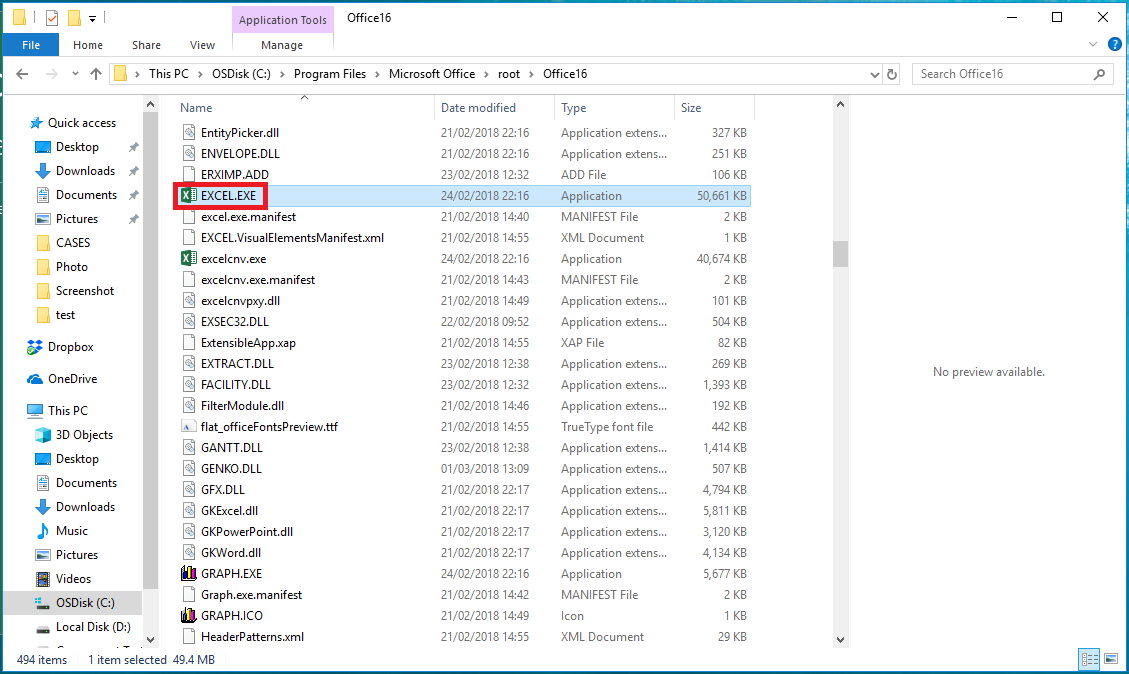Select the CASES folder in Quick access

(73, 243)
